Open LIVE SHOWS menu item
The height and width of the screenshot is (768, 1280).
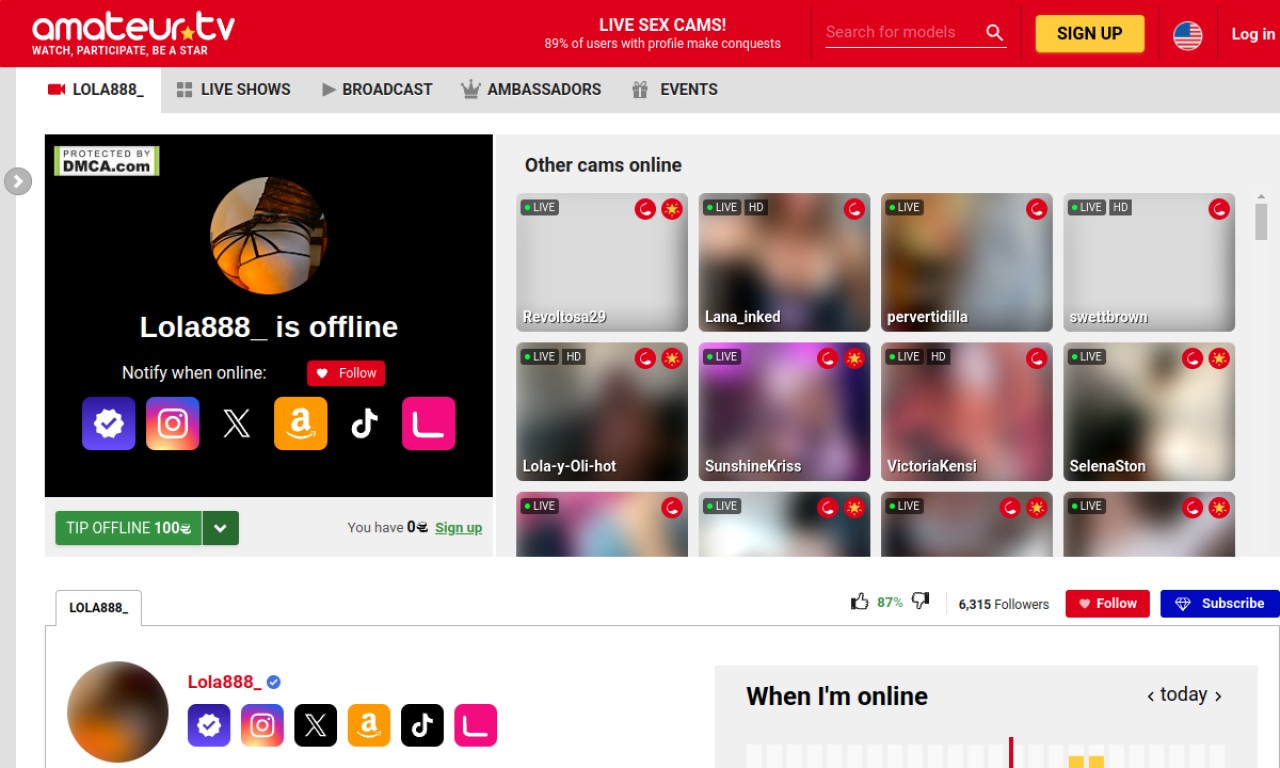(233, 89)
